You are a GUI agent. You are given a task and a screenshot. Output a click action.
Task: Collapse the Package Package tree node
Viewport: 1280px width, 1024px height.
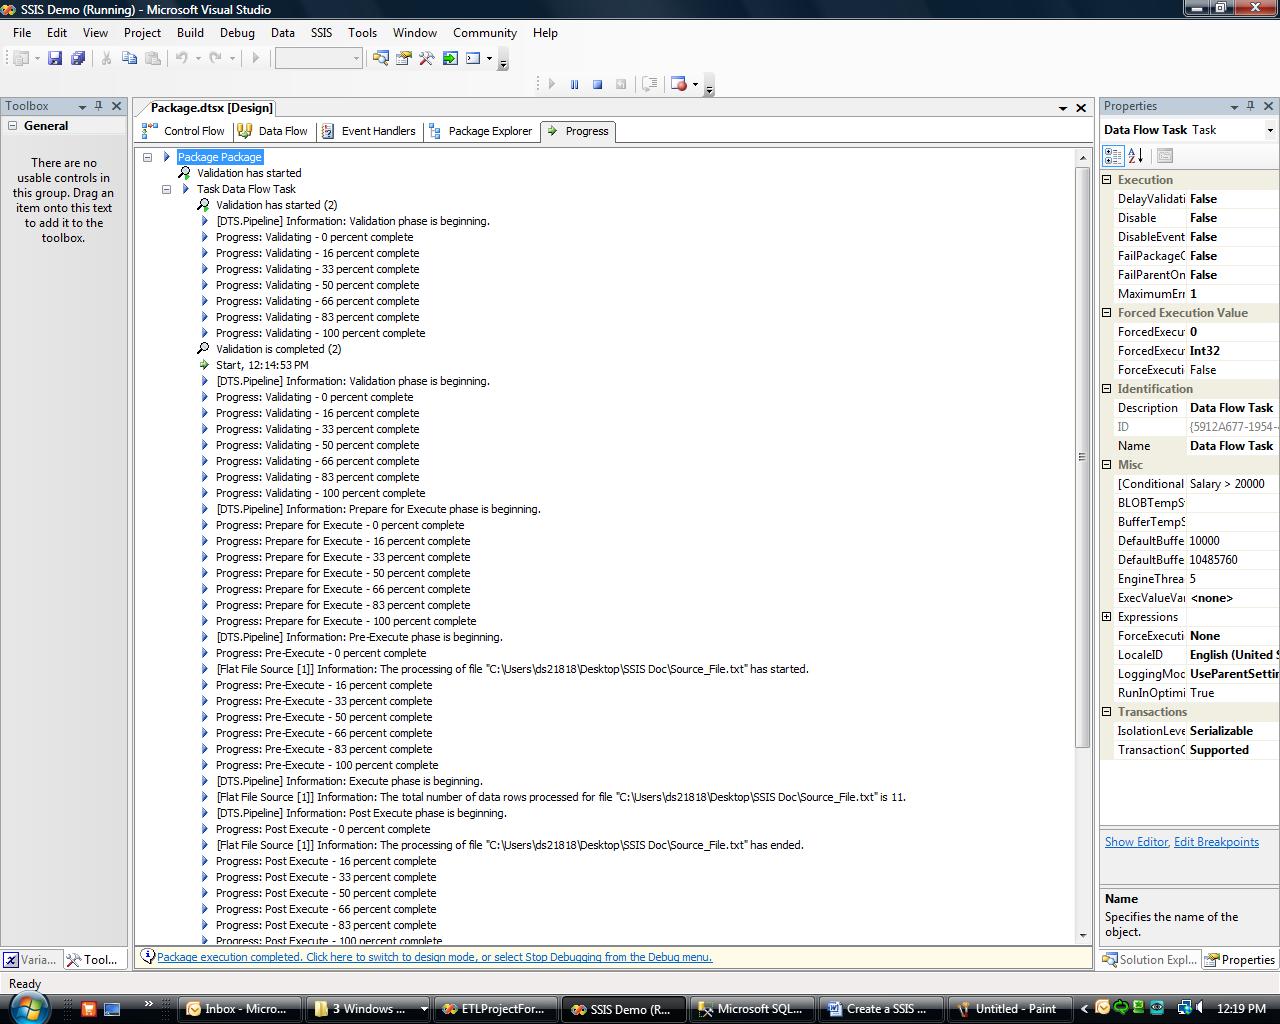[x=148, y=157]
